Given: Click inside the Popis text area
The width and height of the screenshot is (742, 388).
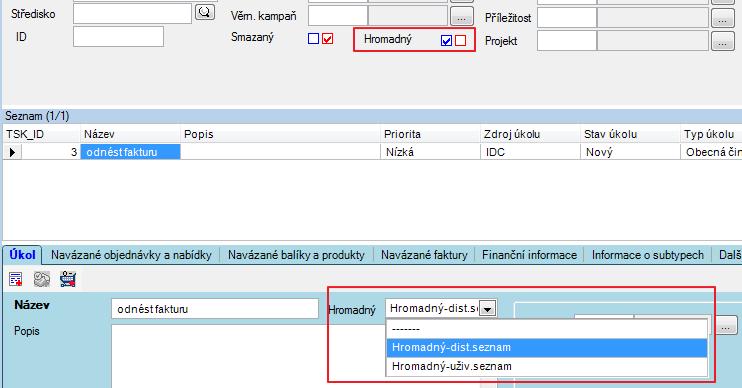Looking at the screenshot, I should point(248,356).
